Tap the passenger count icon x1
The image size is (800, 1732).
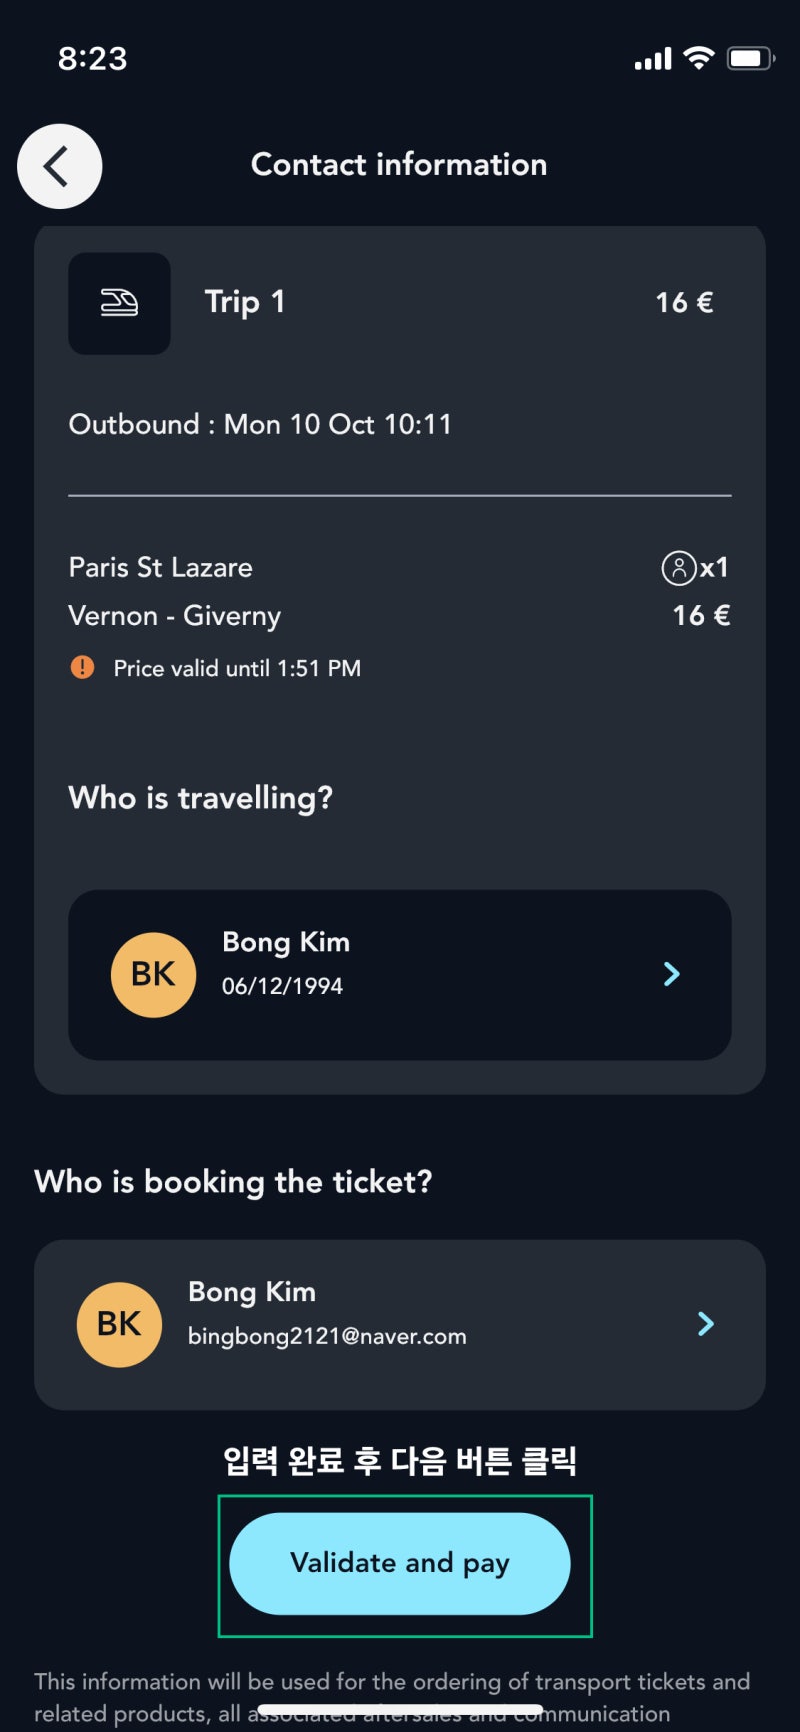pos(695,568)
